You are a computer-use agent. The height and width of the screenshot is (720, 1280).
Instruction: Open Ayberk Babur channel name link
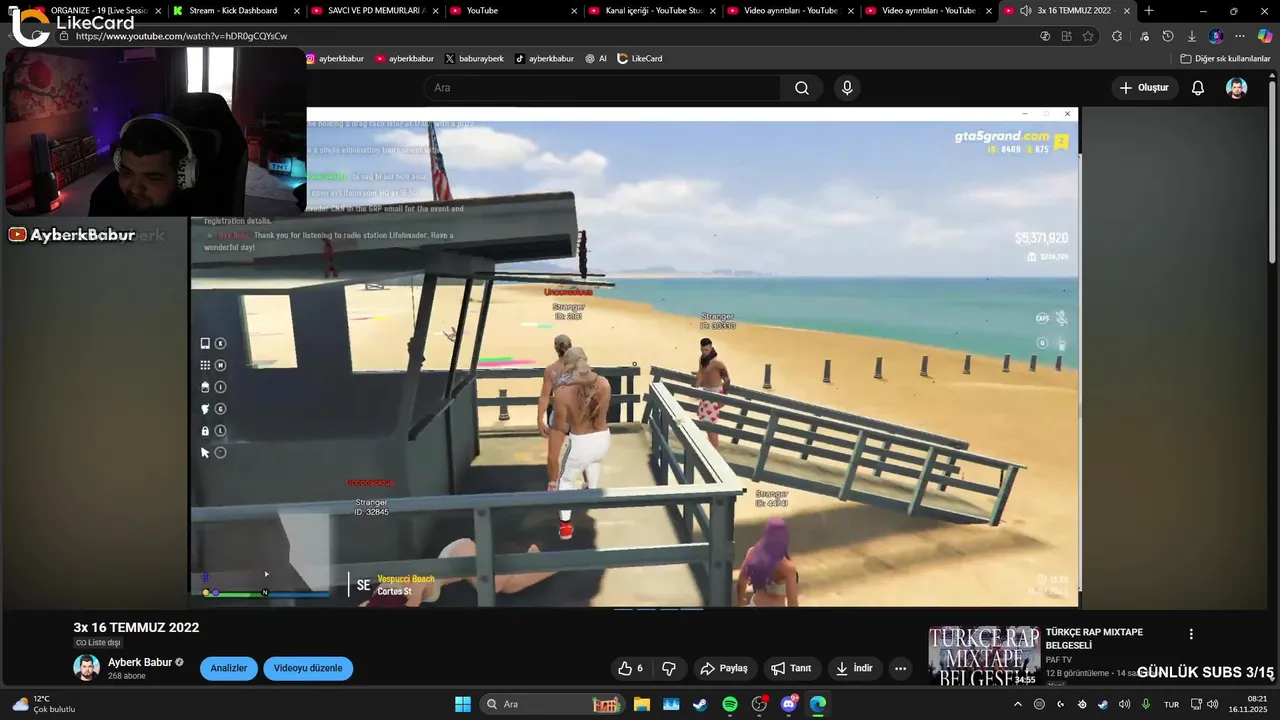140,662
